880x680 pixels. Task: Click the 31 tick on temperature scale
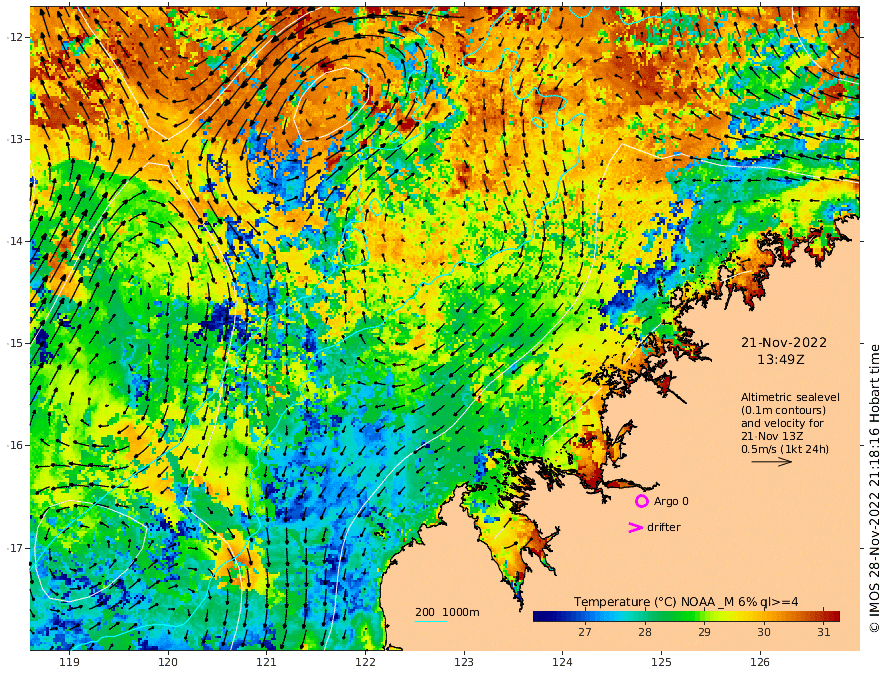[823, 632]
